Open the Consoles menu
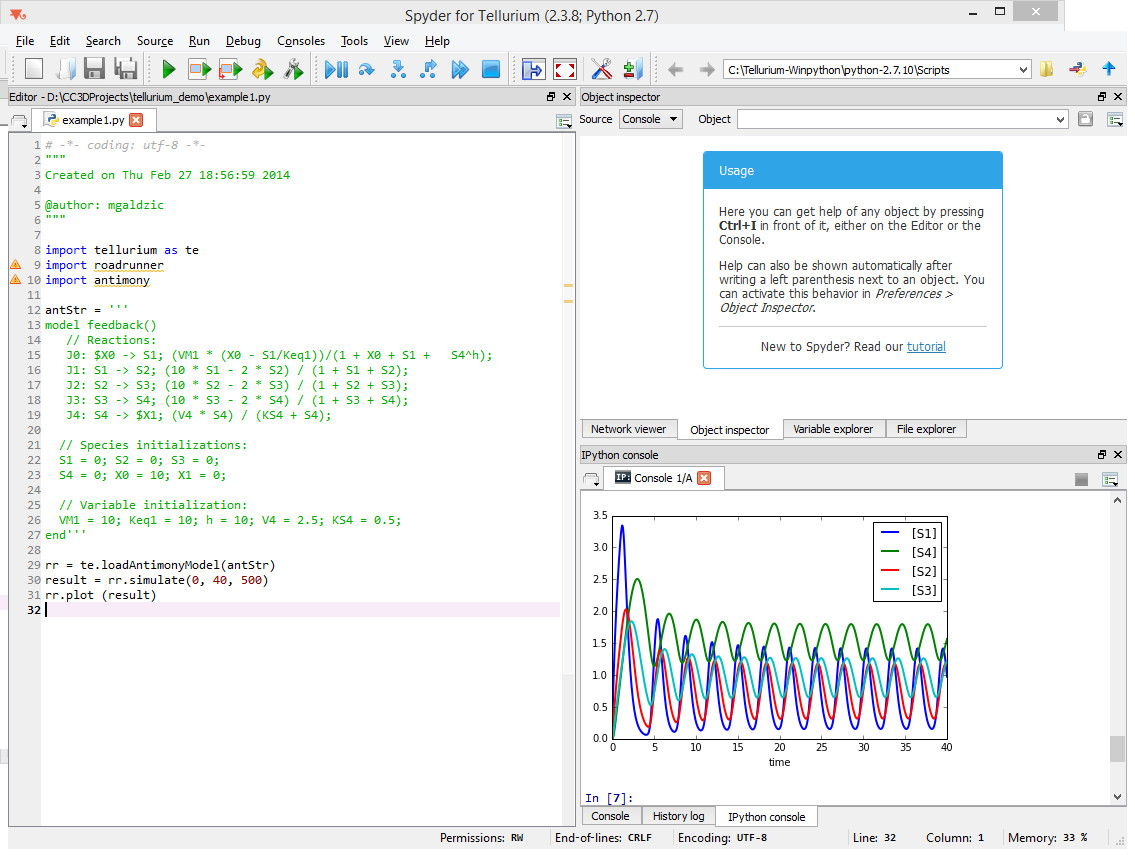This screenshot has width=1135, height=855. (x=301, y=41)
